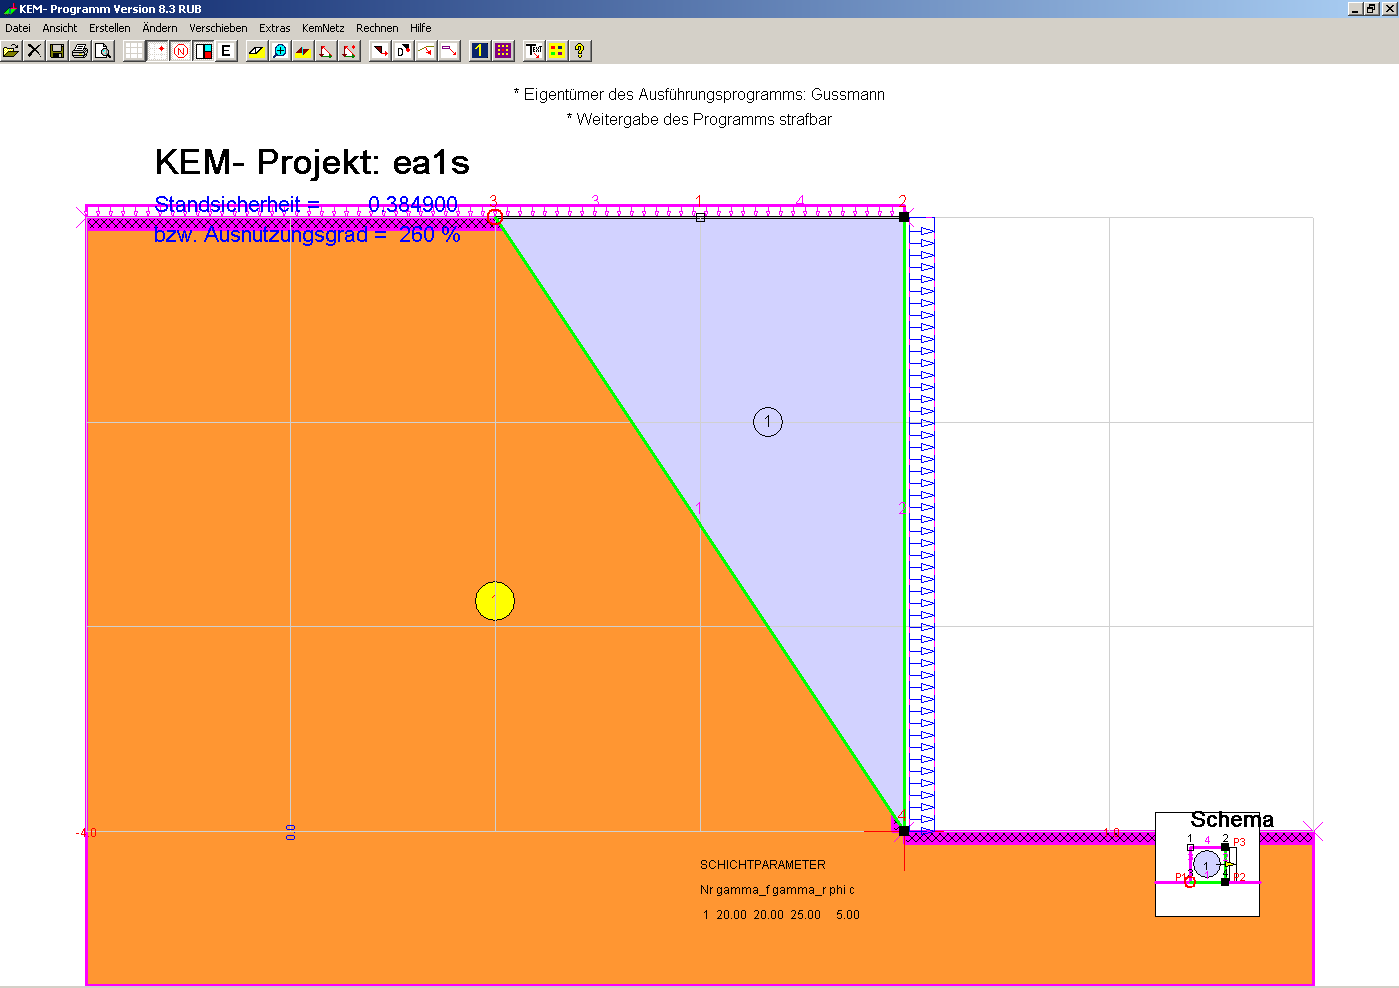Image resolution: width=1399 pixels, height=988 pixels.
Task: Restore the KEM window size
Action: pos(1371,8)
